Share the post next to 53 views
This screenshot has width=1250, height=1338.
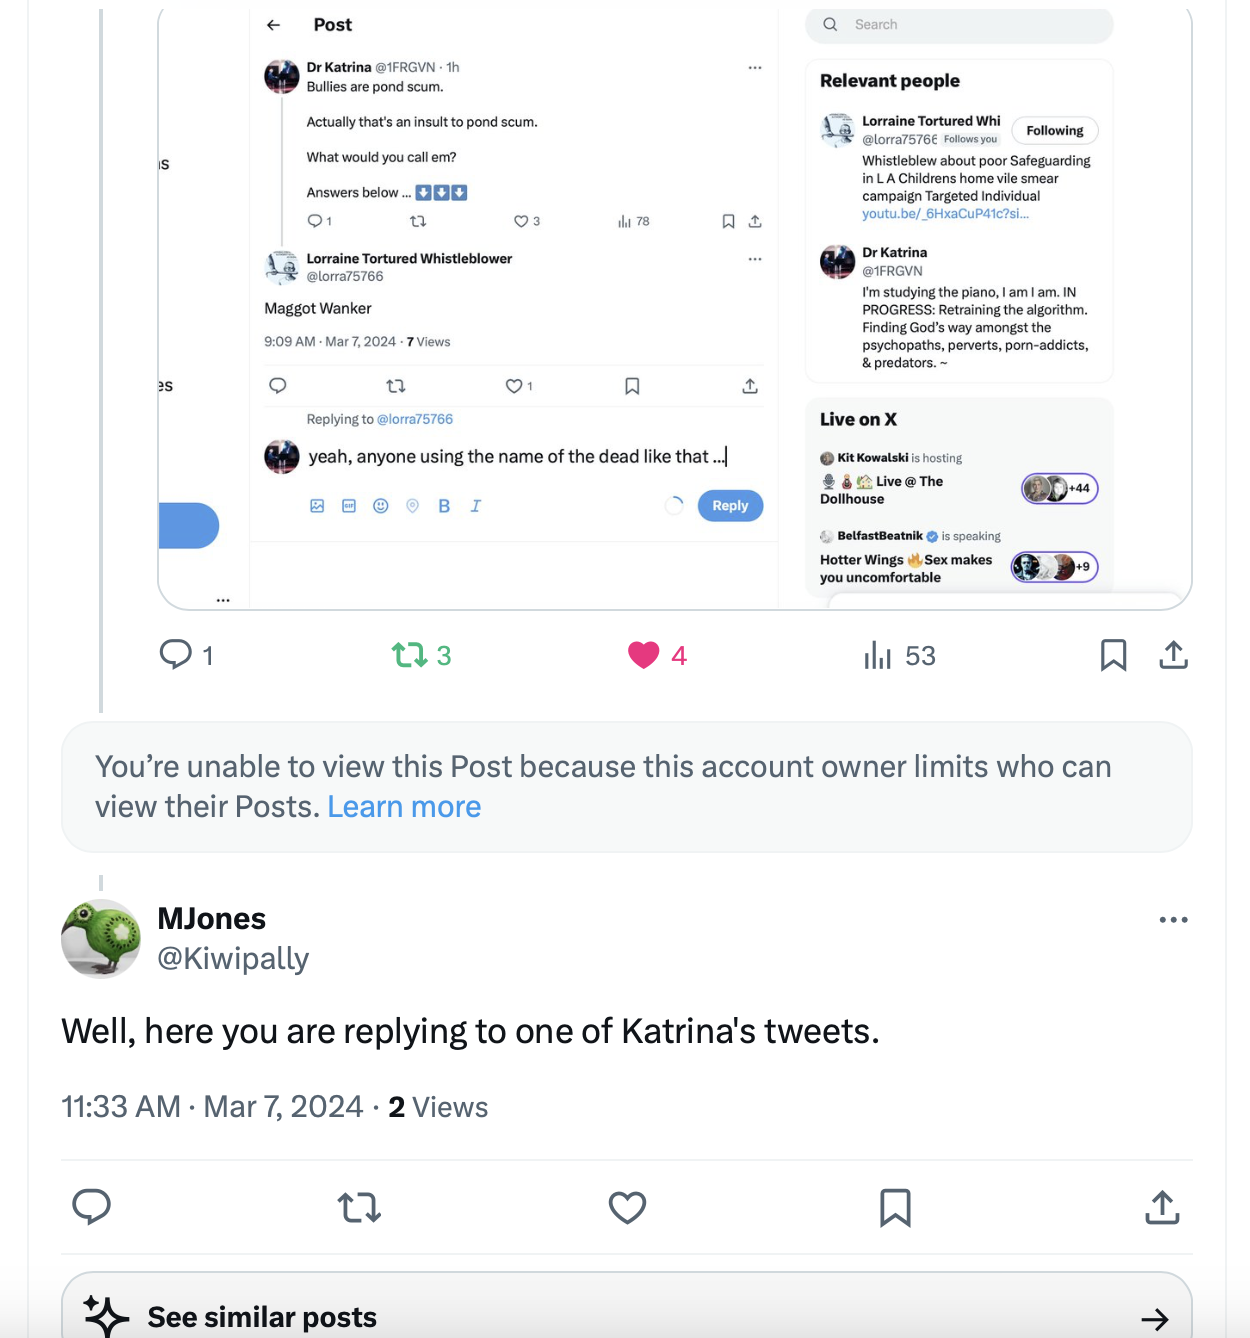click(1173, 655)
